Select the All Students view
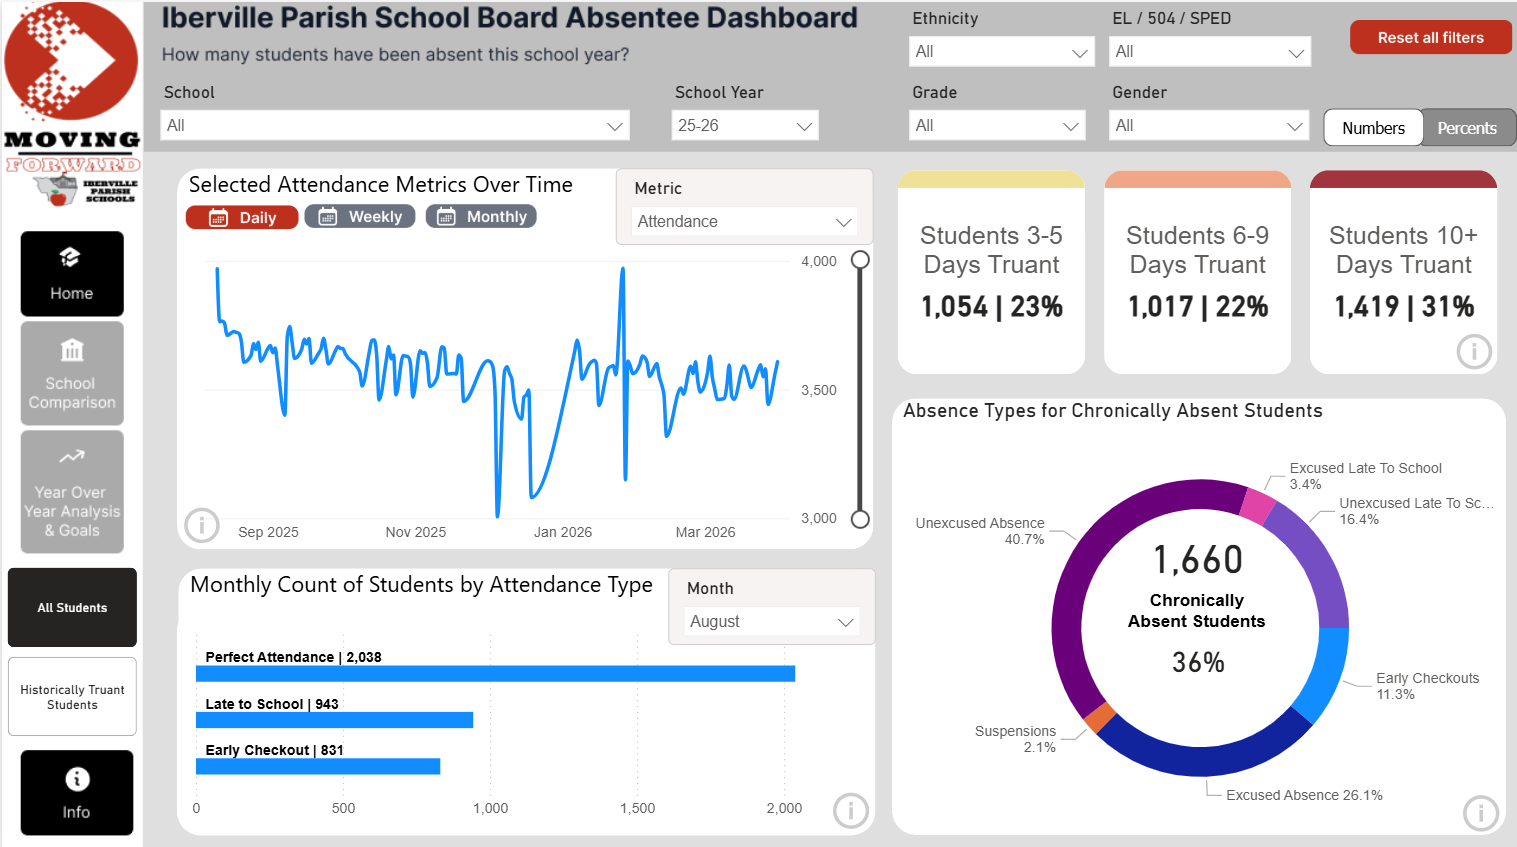The height and width of the screenshot is (847, 1517). point(72,608)
